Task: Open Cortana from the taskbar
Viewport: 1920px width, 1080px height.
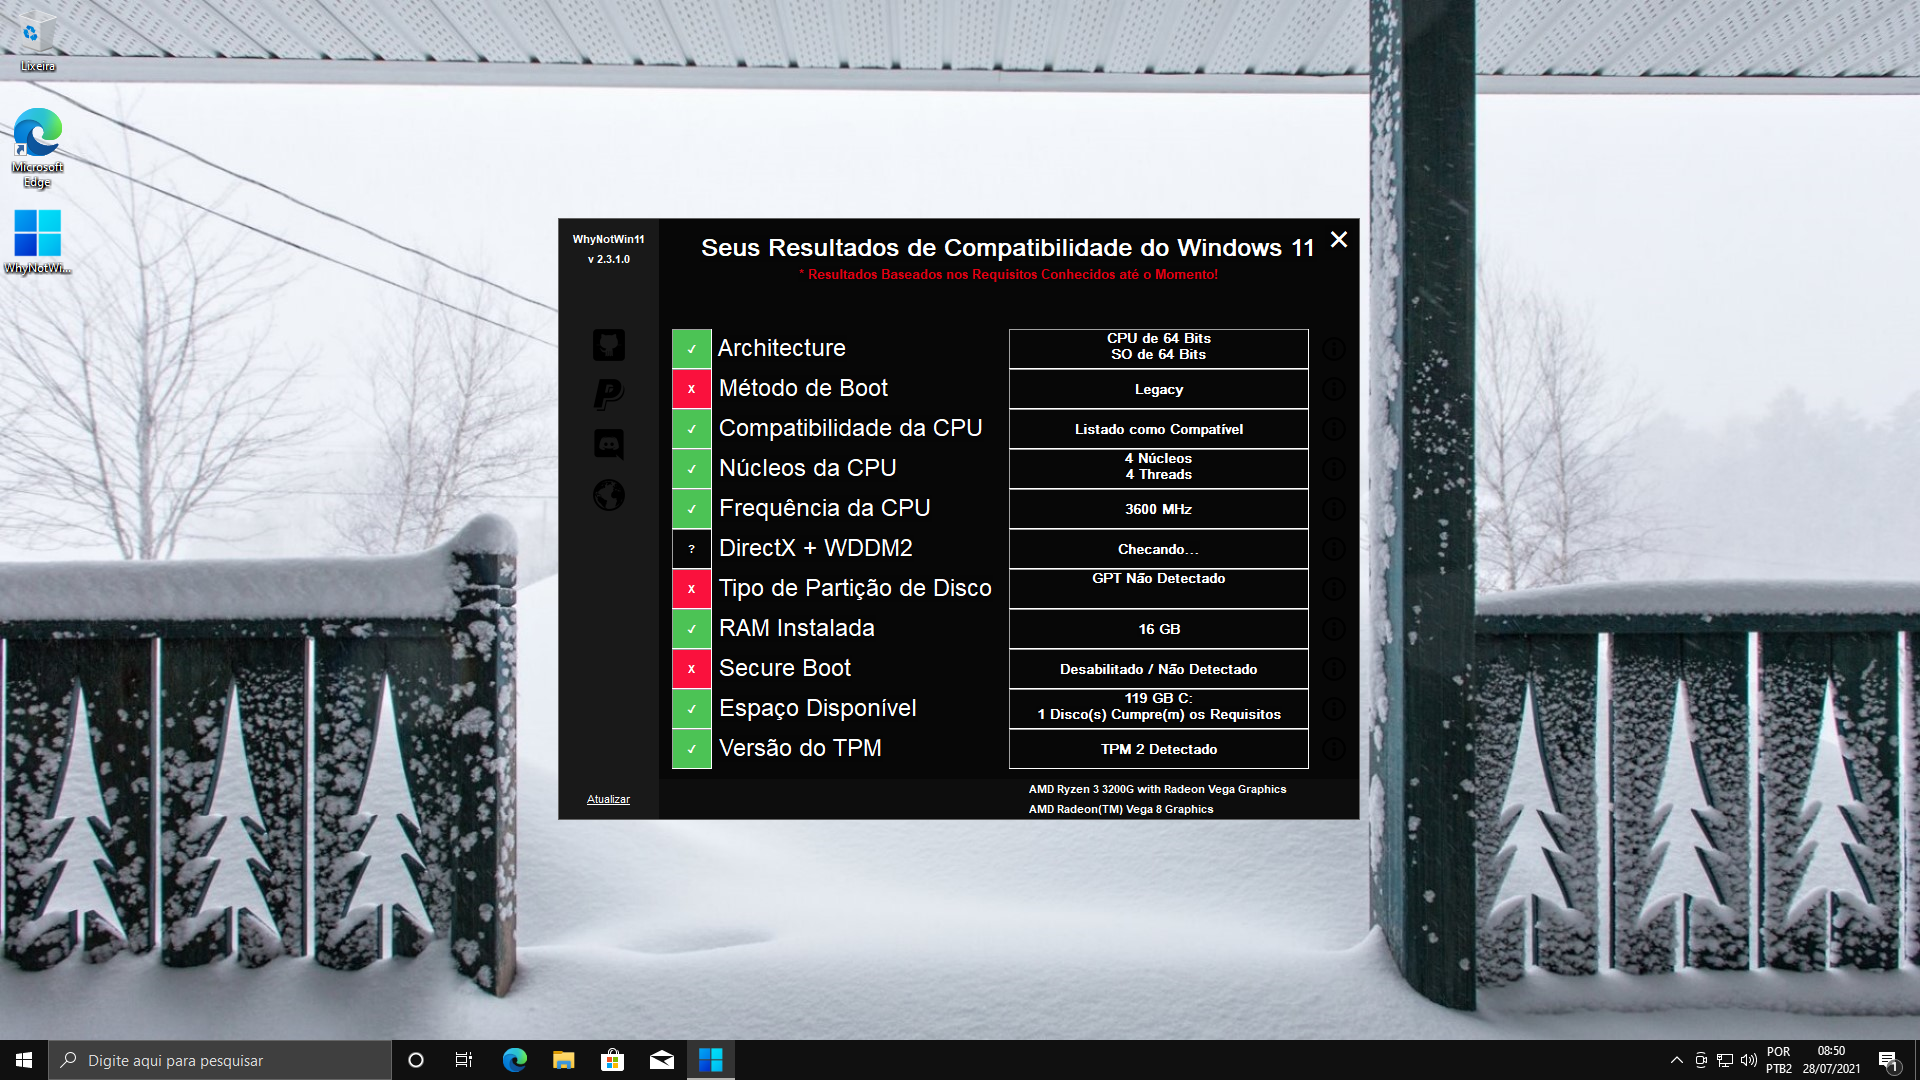Action: 416,1060
